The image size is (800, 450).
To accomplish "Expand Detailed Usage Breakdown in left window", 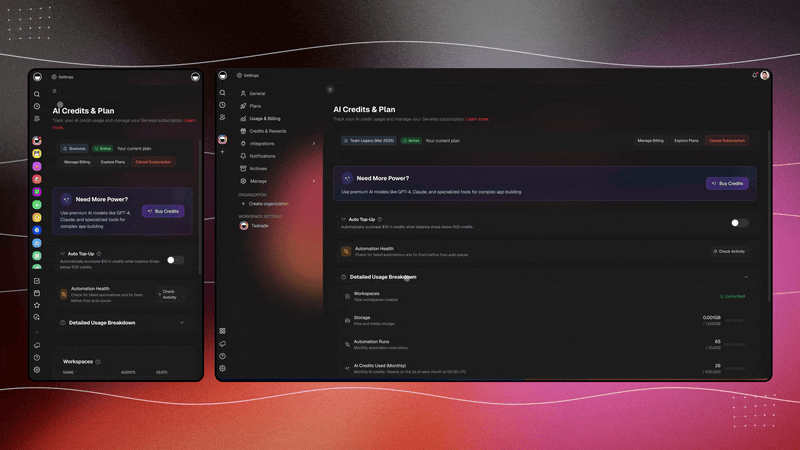I will point(181,323).
